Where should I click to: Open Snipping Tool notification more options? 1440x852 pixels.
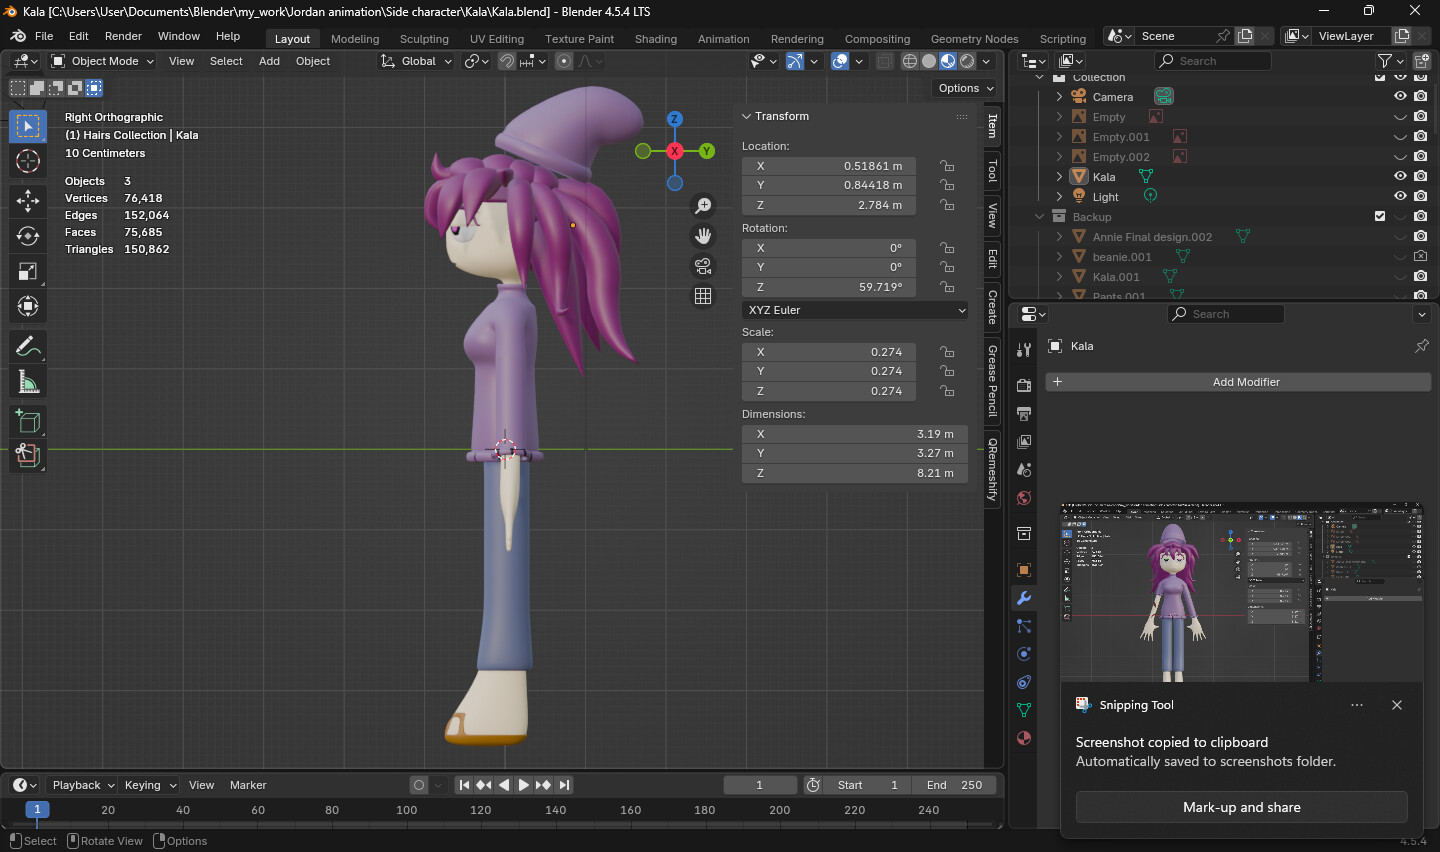(x=1357, y=705)
